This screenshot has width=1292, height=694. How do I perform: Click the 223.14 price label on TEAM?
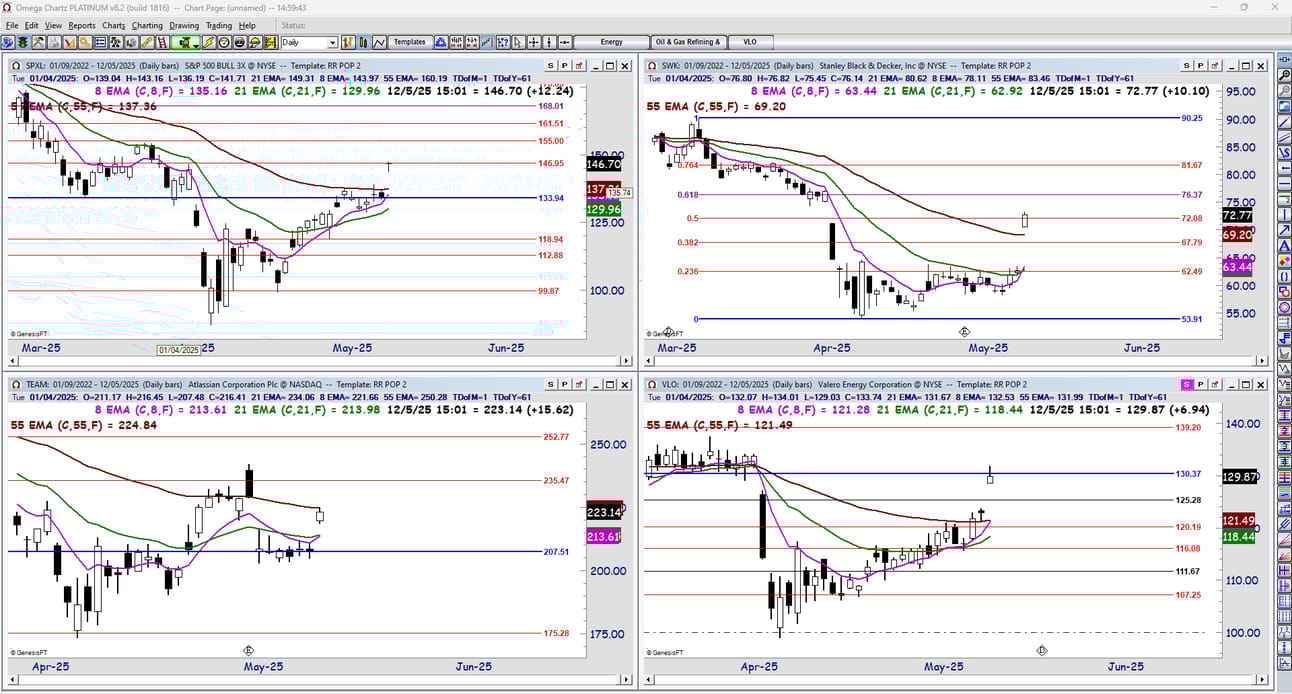click(x=604, y=511)
